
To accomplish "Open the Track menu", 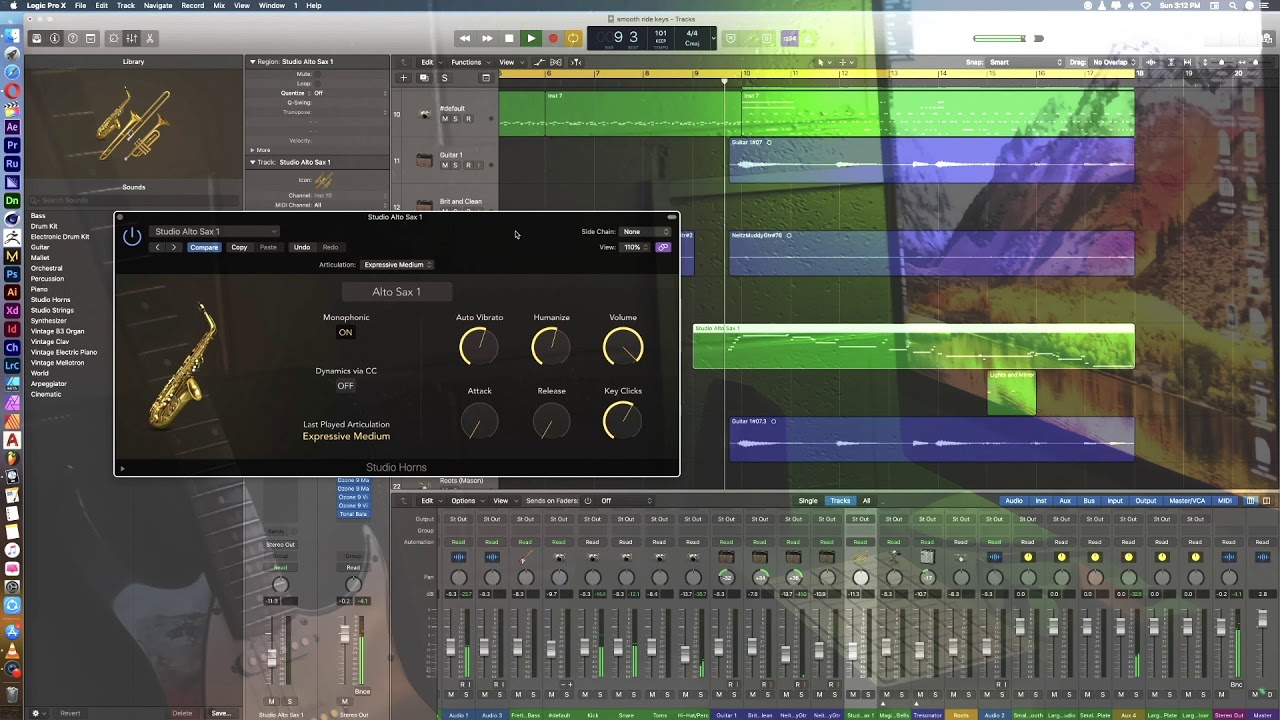I will pyautogui.click(x=126, y=5).
